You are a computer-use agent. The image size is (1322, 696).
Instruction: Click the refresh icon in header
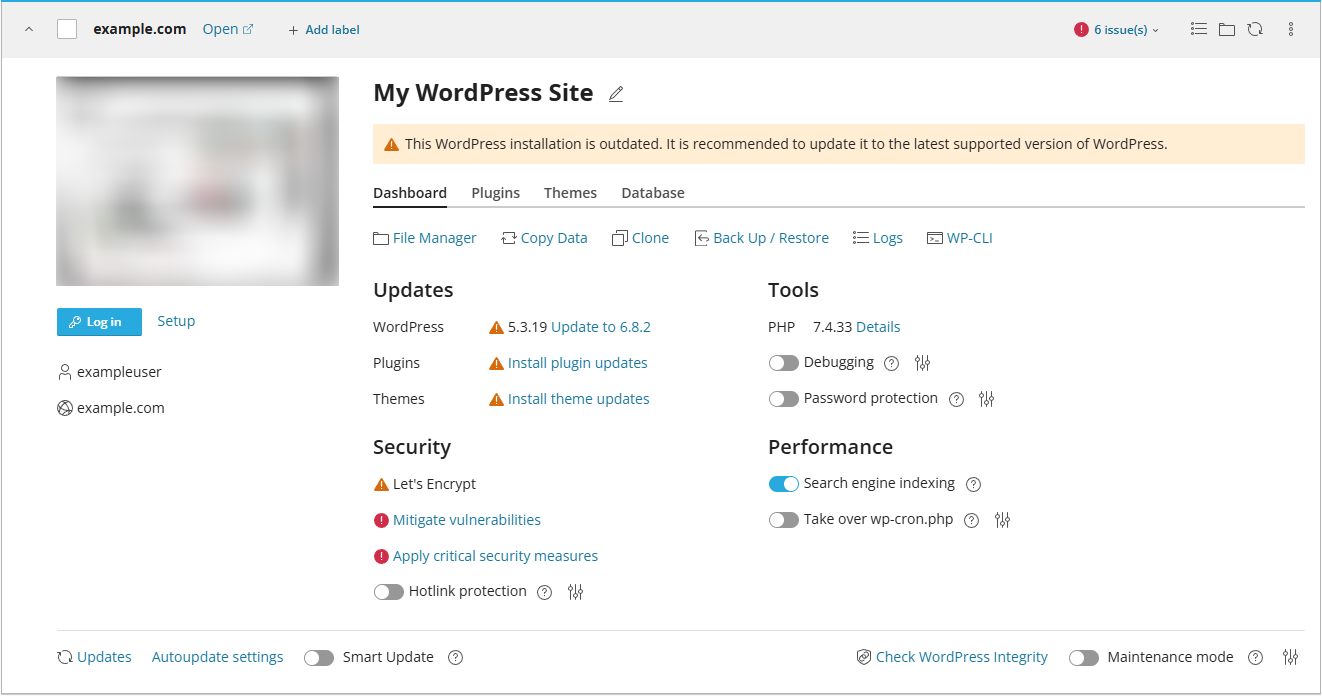click(x=1255, y=29)
